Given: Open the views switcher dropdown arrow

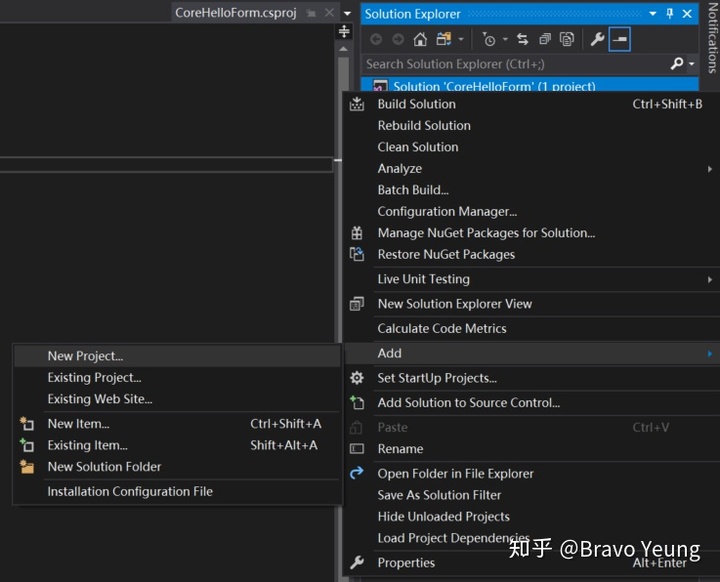Looking at the screenshot, I should (x=461, y=40).
